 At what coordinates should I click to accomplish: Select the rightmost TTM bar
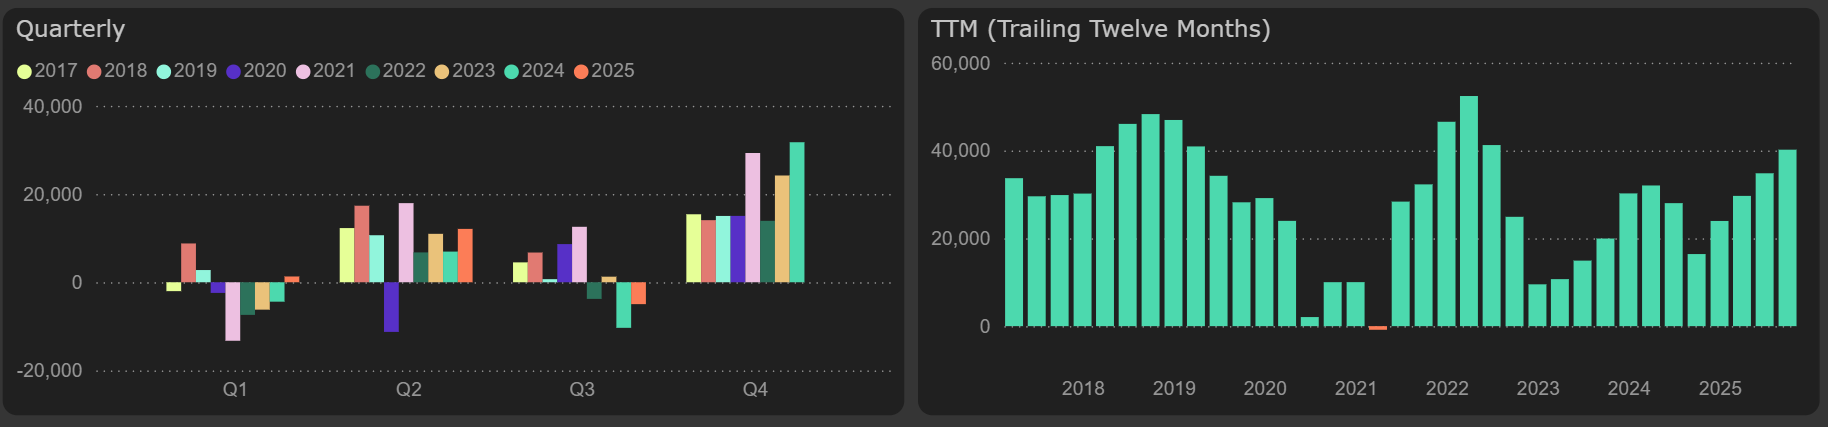1787,238
